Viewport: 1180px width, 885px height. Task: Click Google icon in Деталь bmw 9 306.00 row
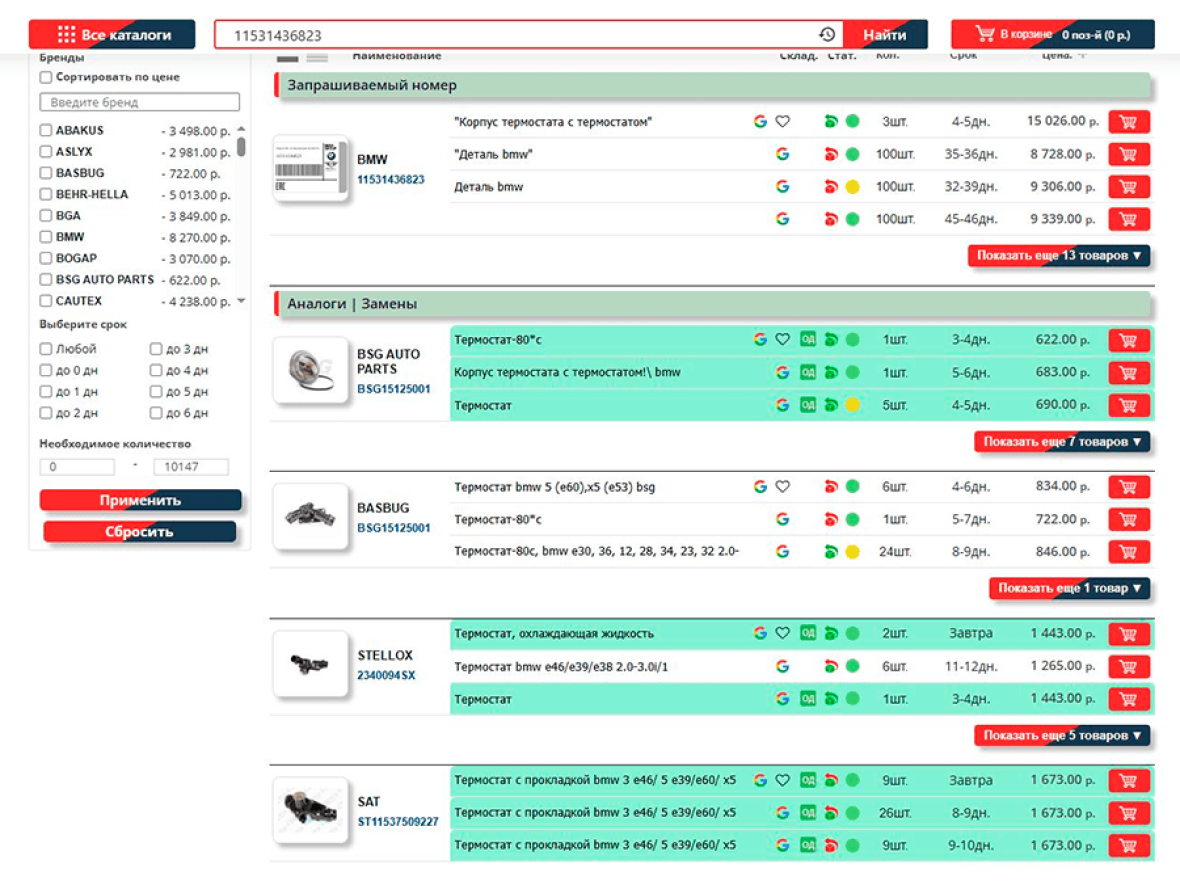[x=783, y=187]
